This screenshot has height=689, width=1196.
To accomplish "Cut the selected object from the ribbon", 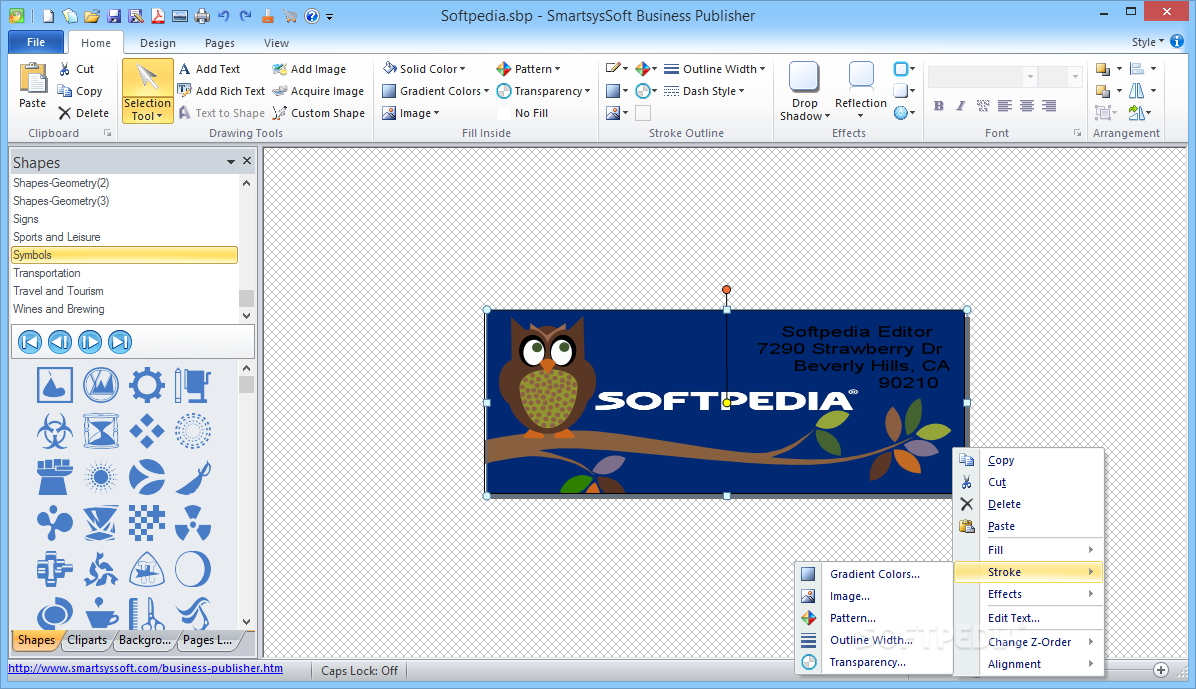I will (x=77, y=69).
